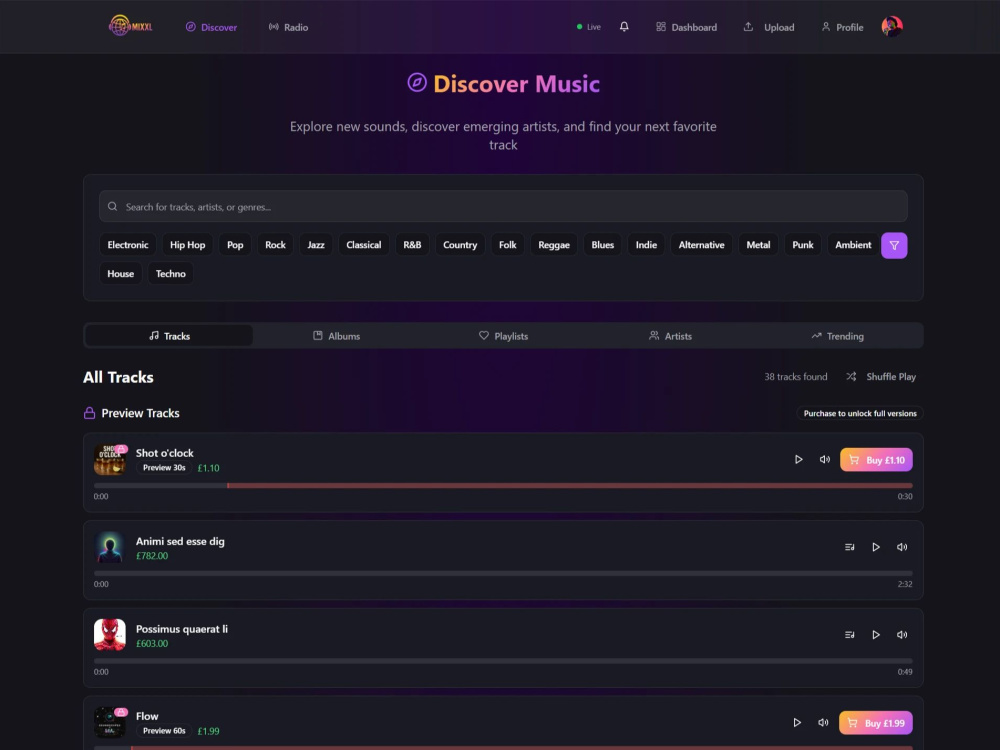Toggle volume for Possimus quaerat li

coord(902,635)
